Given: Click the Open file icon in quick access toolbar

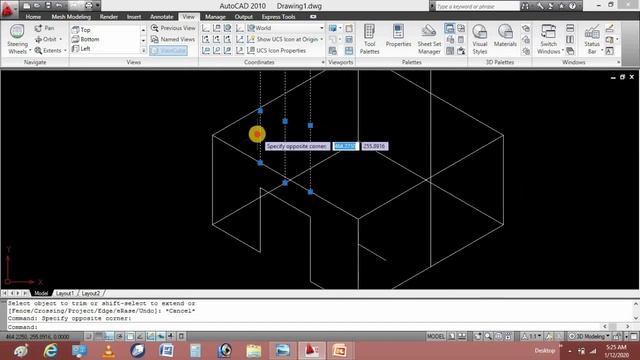Looking at the screenshot, I should tap(37, 6).
